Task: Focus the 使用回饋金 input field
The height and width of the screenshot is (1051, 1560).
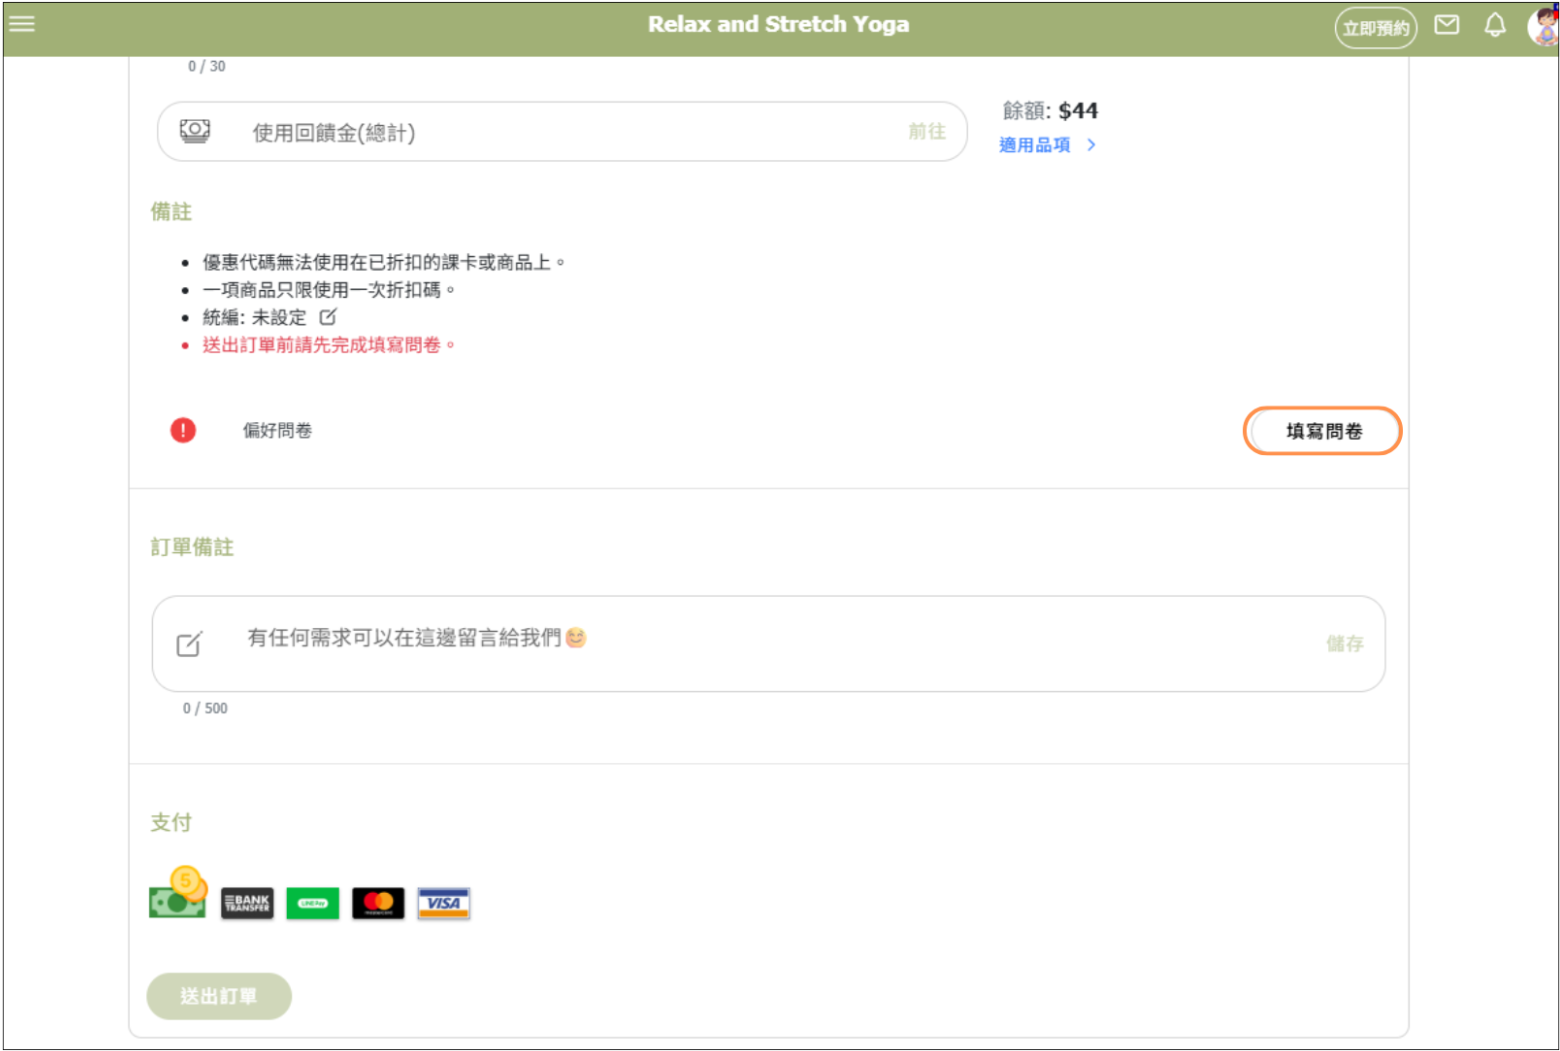Action: [560, 132]
